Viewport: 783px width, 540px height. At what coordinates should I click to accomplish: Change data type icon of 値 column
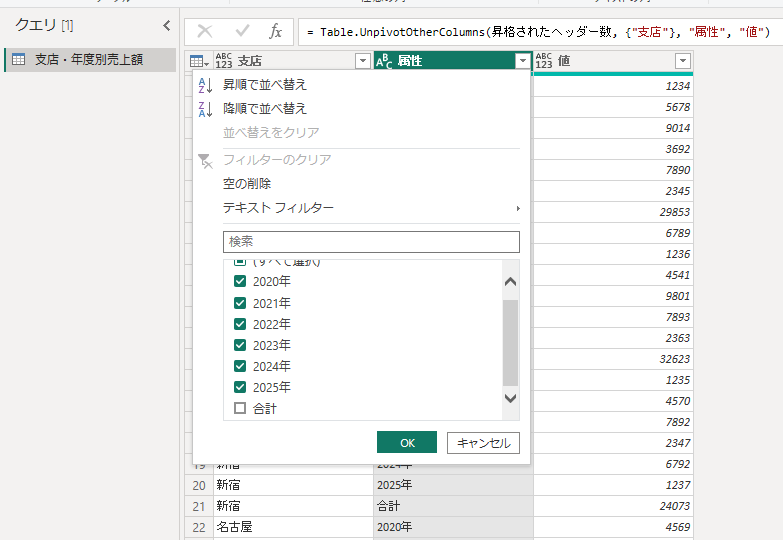click(544, 61)
